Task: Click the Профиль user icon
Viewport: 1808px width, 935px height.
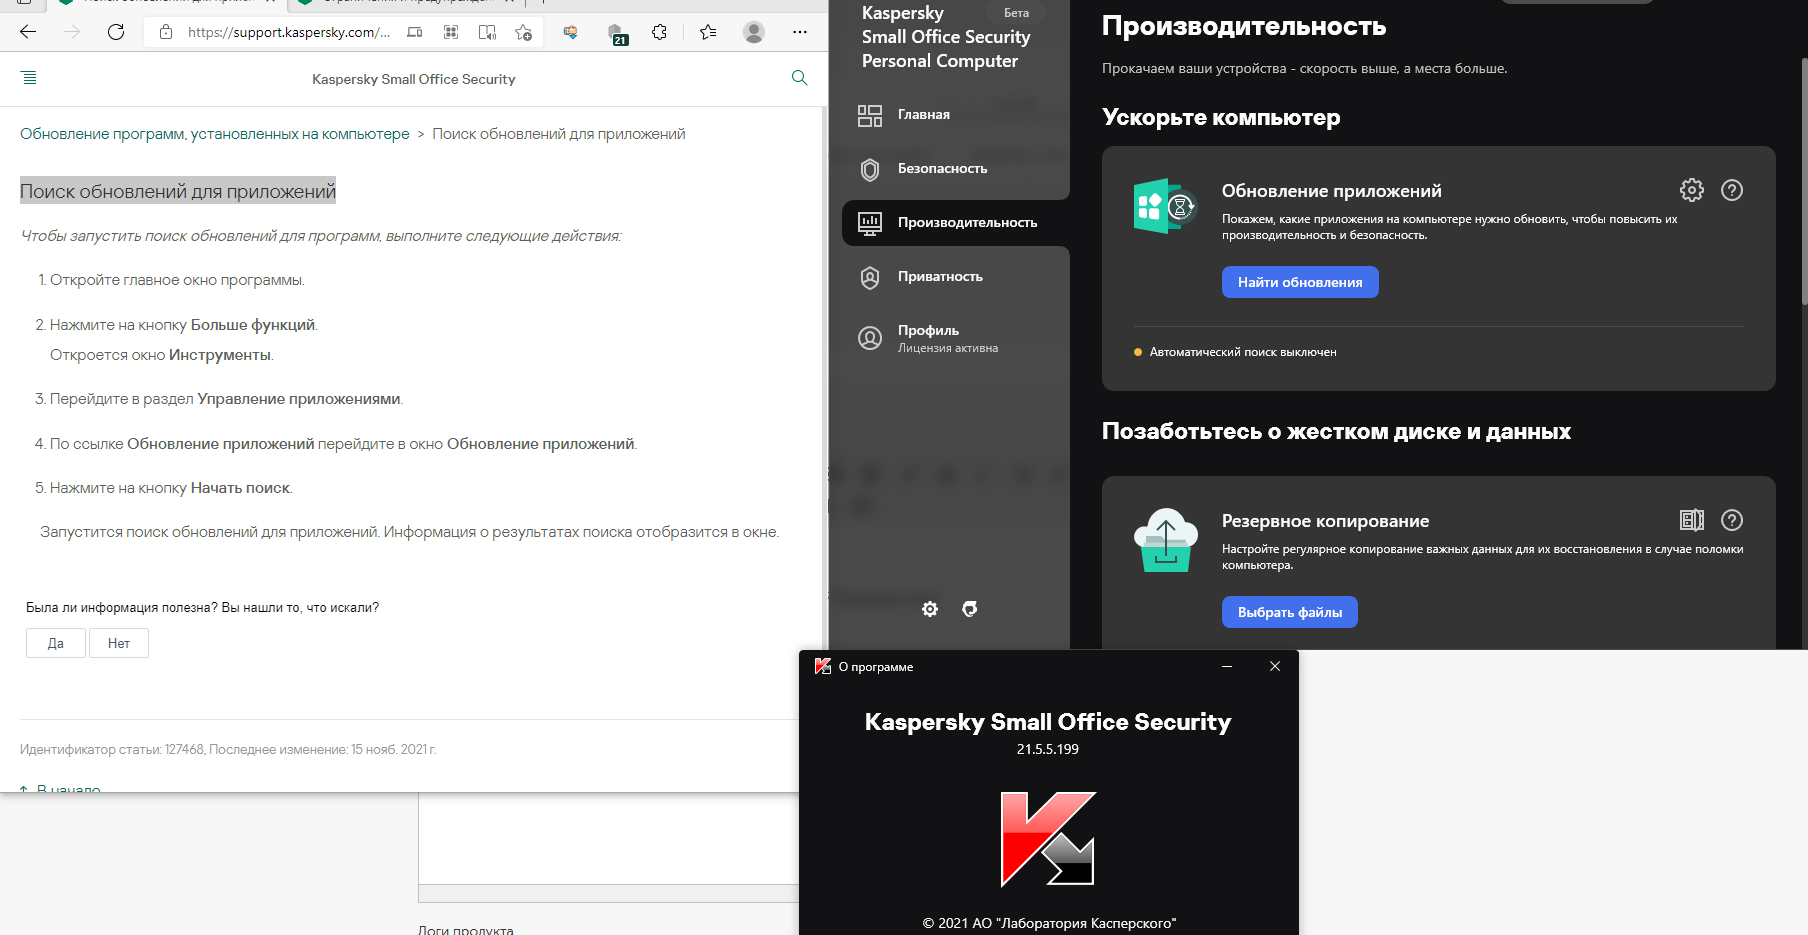Action: (870, 338)
